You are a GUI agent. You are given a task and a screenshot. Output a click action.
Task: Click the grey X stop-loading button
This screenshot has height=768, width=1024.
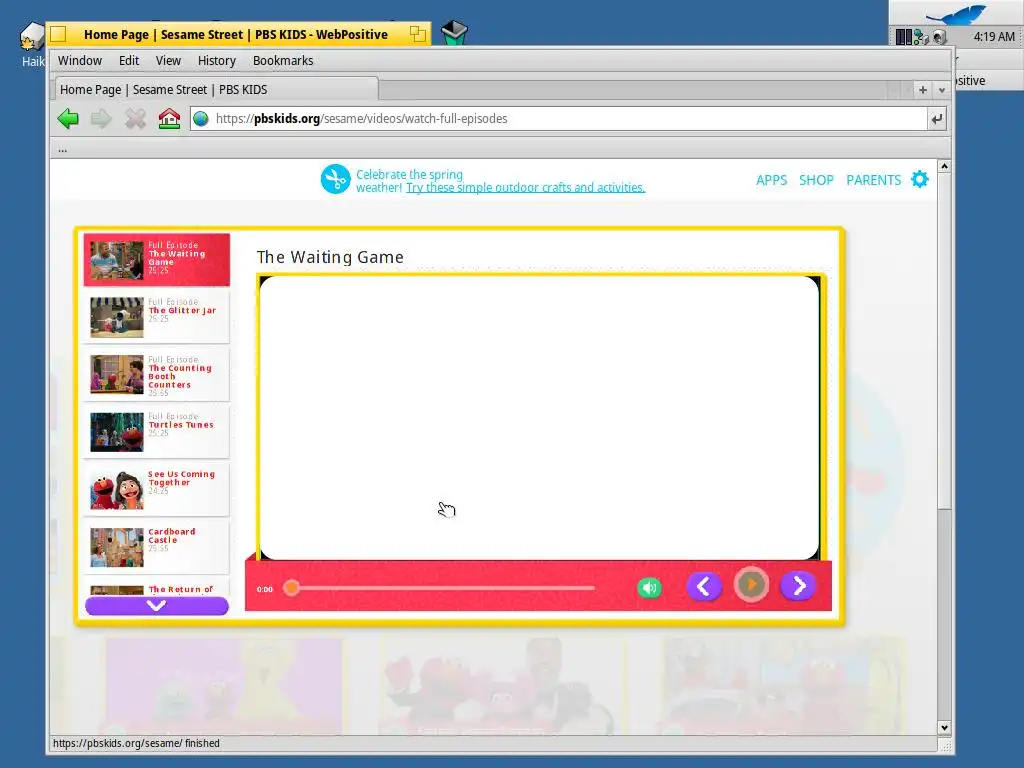(135, 119)
